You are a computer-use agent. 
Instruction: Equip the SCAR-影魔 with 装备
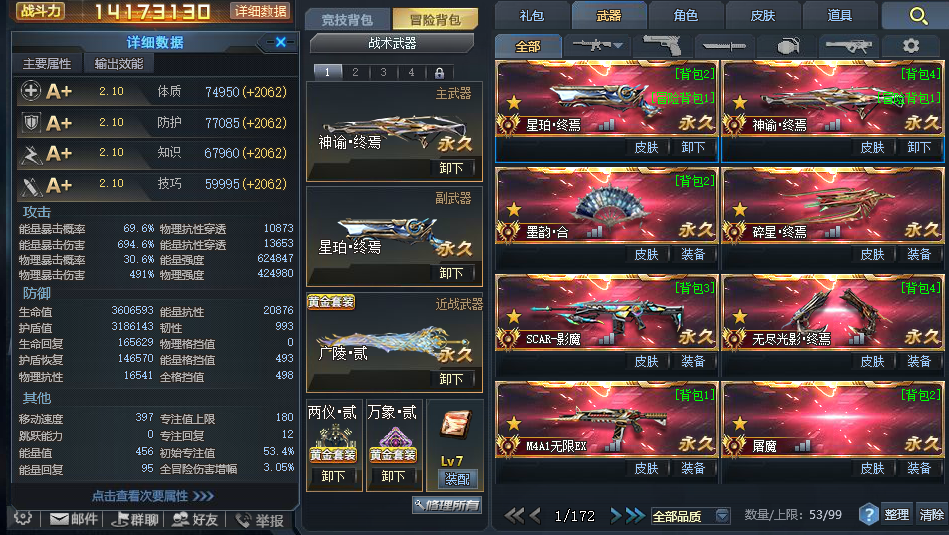[x=692, y=361]
